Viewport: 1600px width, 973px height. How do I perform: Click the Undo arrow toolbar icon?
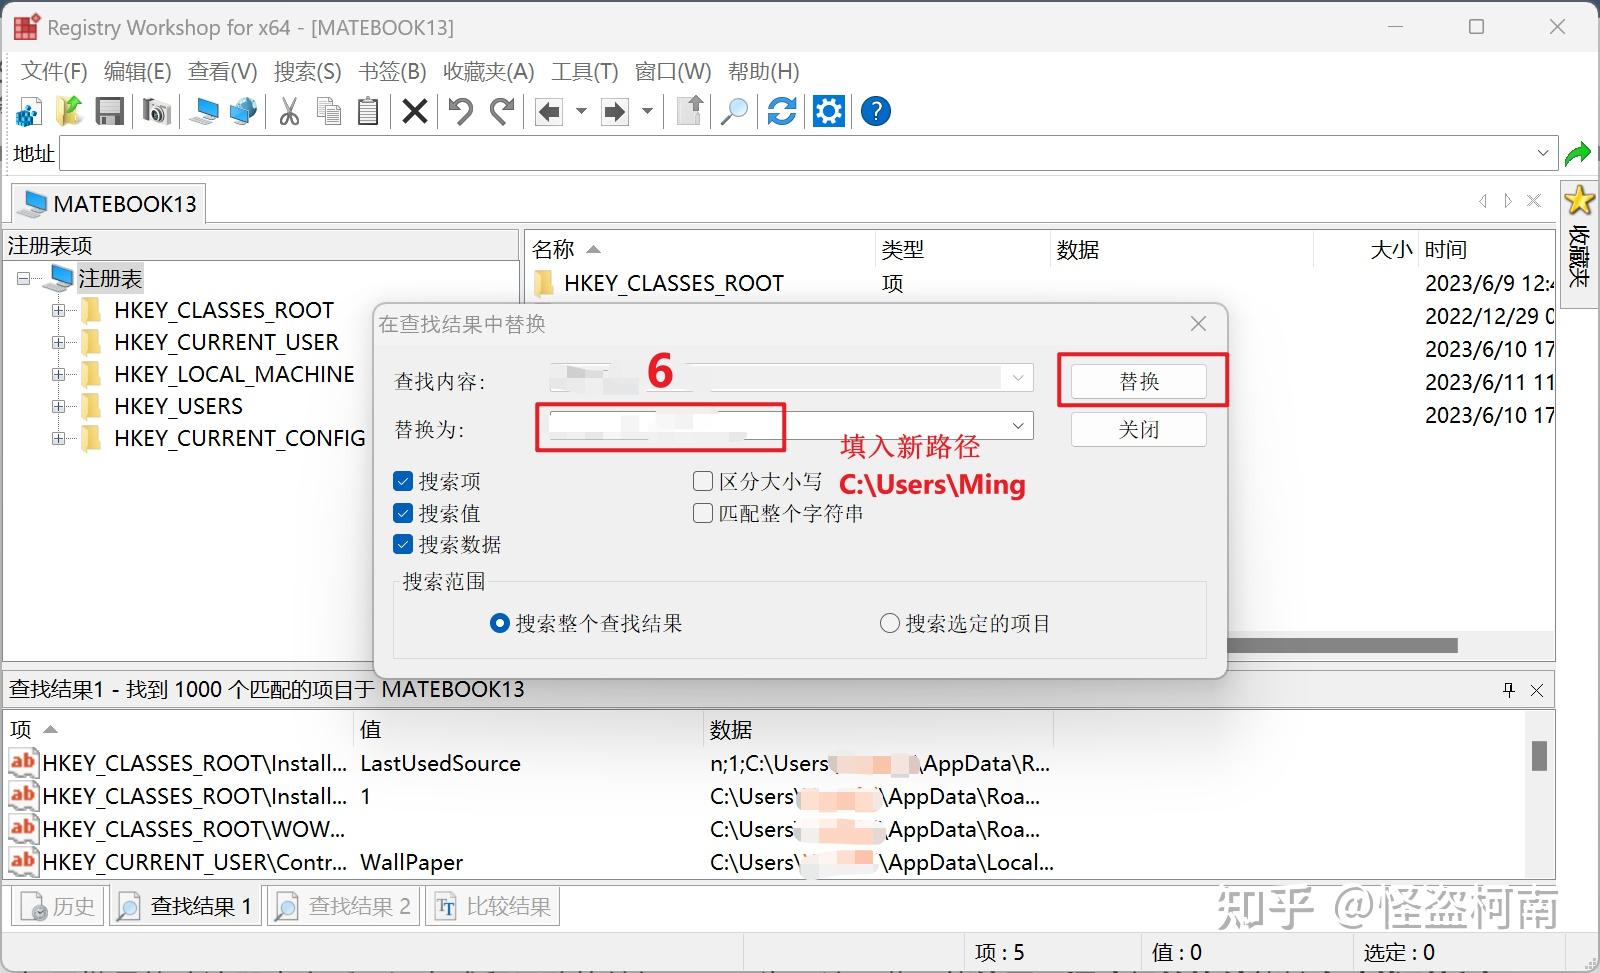[459, 111]
